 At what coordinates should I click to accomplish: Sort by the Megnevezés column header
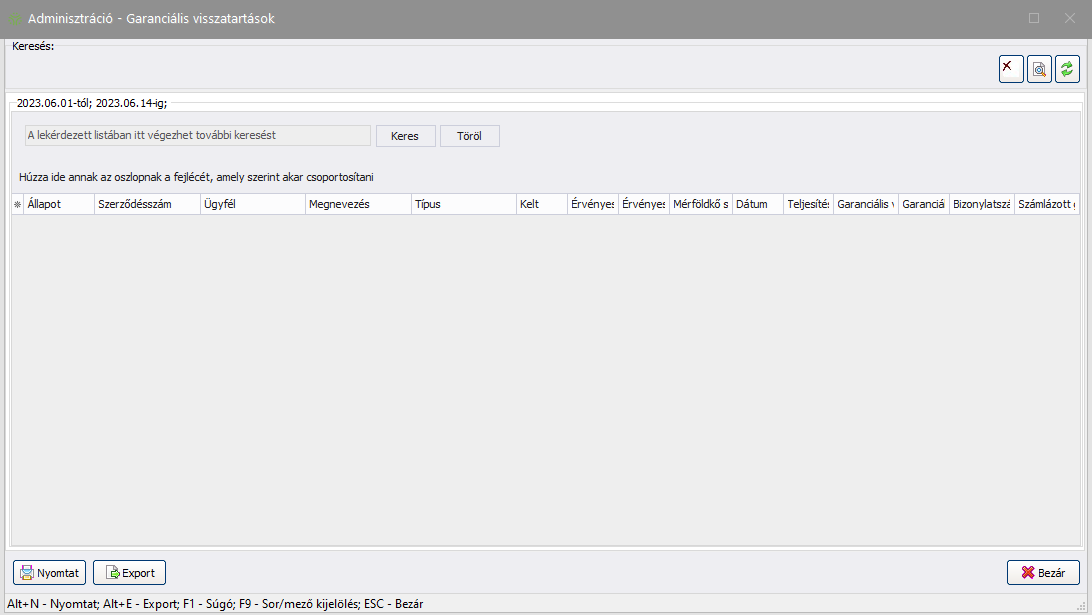[357, 204]
